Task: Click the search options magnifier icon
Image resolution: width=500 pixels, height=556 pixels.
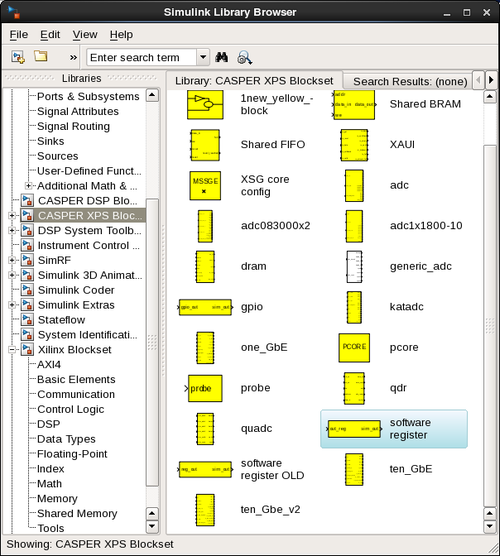Action: coord(245,57)
